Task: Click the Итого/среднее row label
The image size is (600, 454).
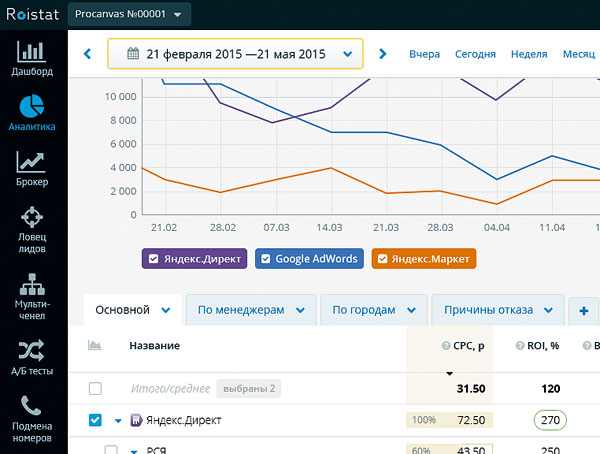Action: click(170, 389)
